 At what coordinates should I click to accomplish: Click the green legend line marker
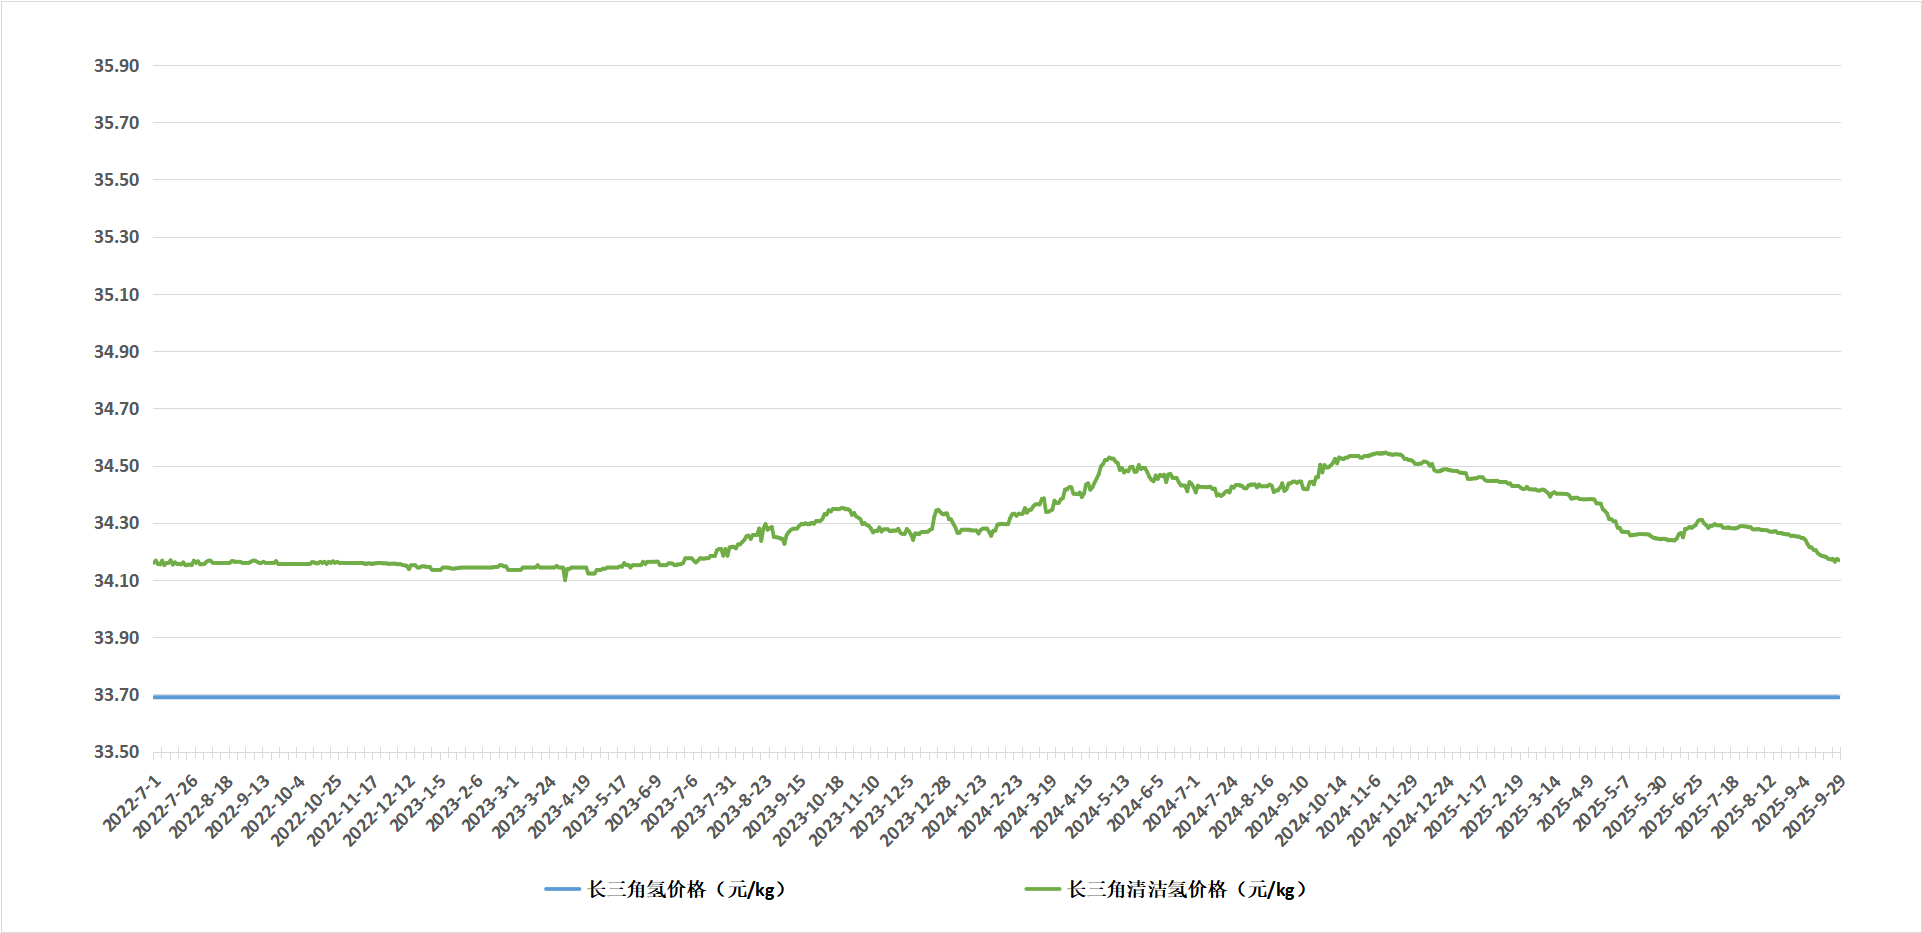1042,889
